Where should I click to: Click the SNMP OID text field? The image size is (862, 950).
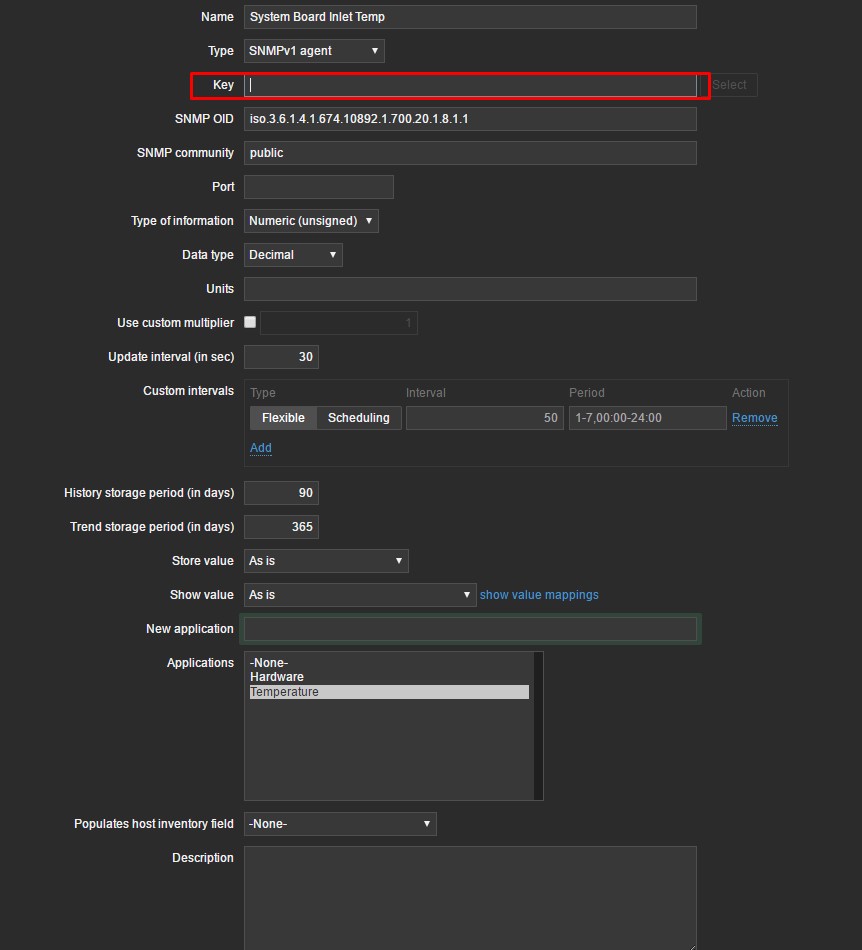coord(470,119)
